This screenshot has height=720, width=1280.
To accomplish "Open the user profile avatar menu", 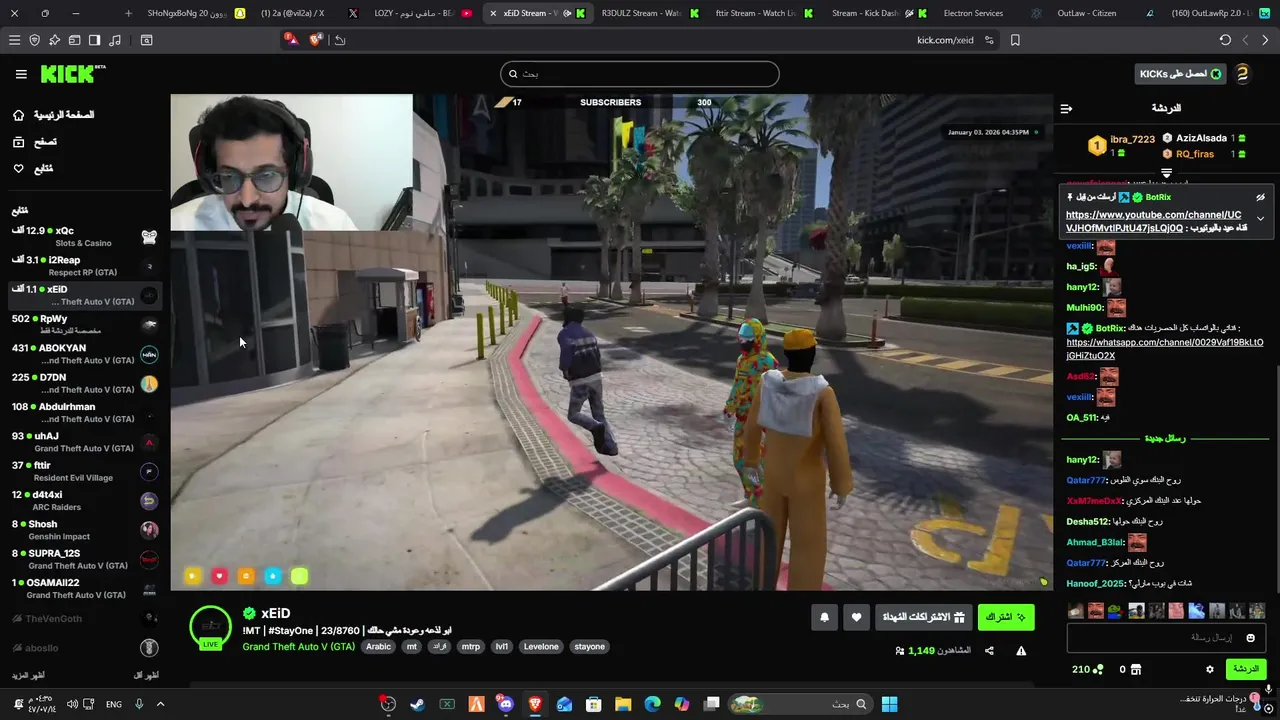I will pos(1242,74).
